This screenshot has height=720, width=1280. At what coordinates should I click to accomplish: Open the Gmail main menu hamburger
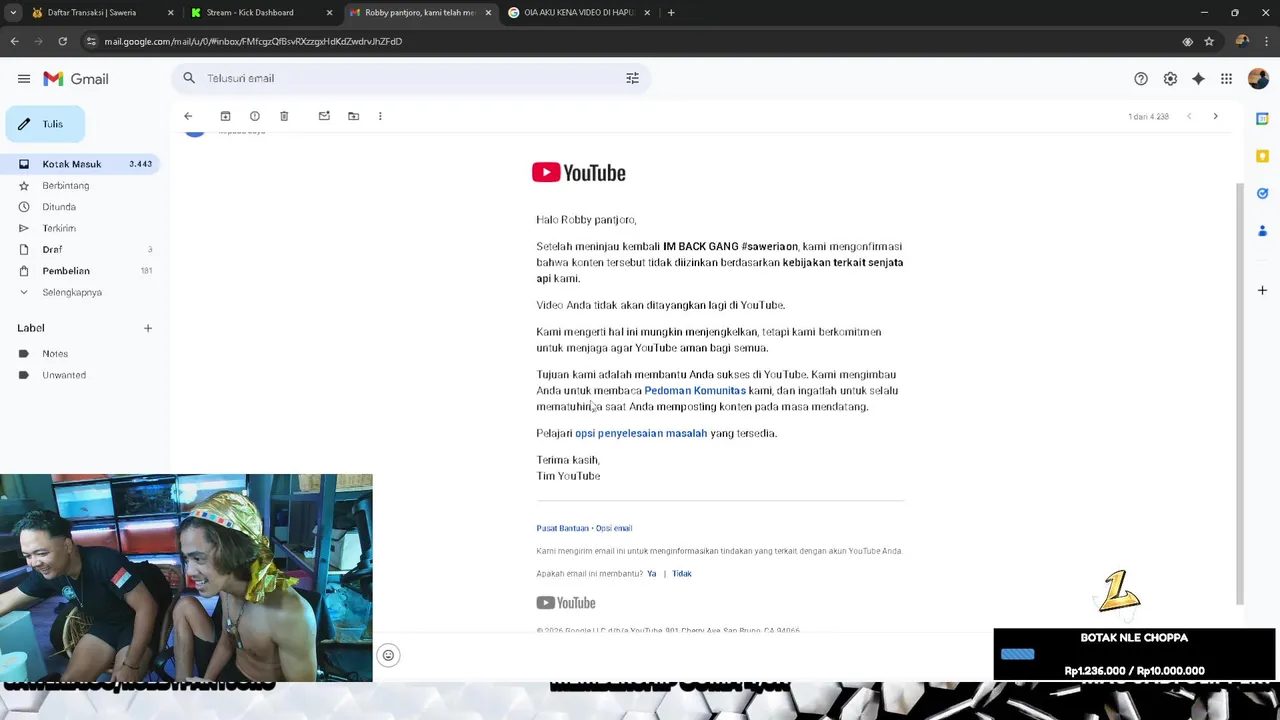click(x=24, y=79)
